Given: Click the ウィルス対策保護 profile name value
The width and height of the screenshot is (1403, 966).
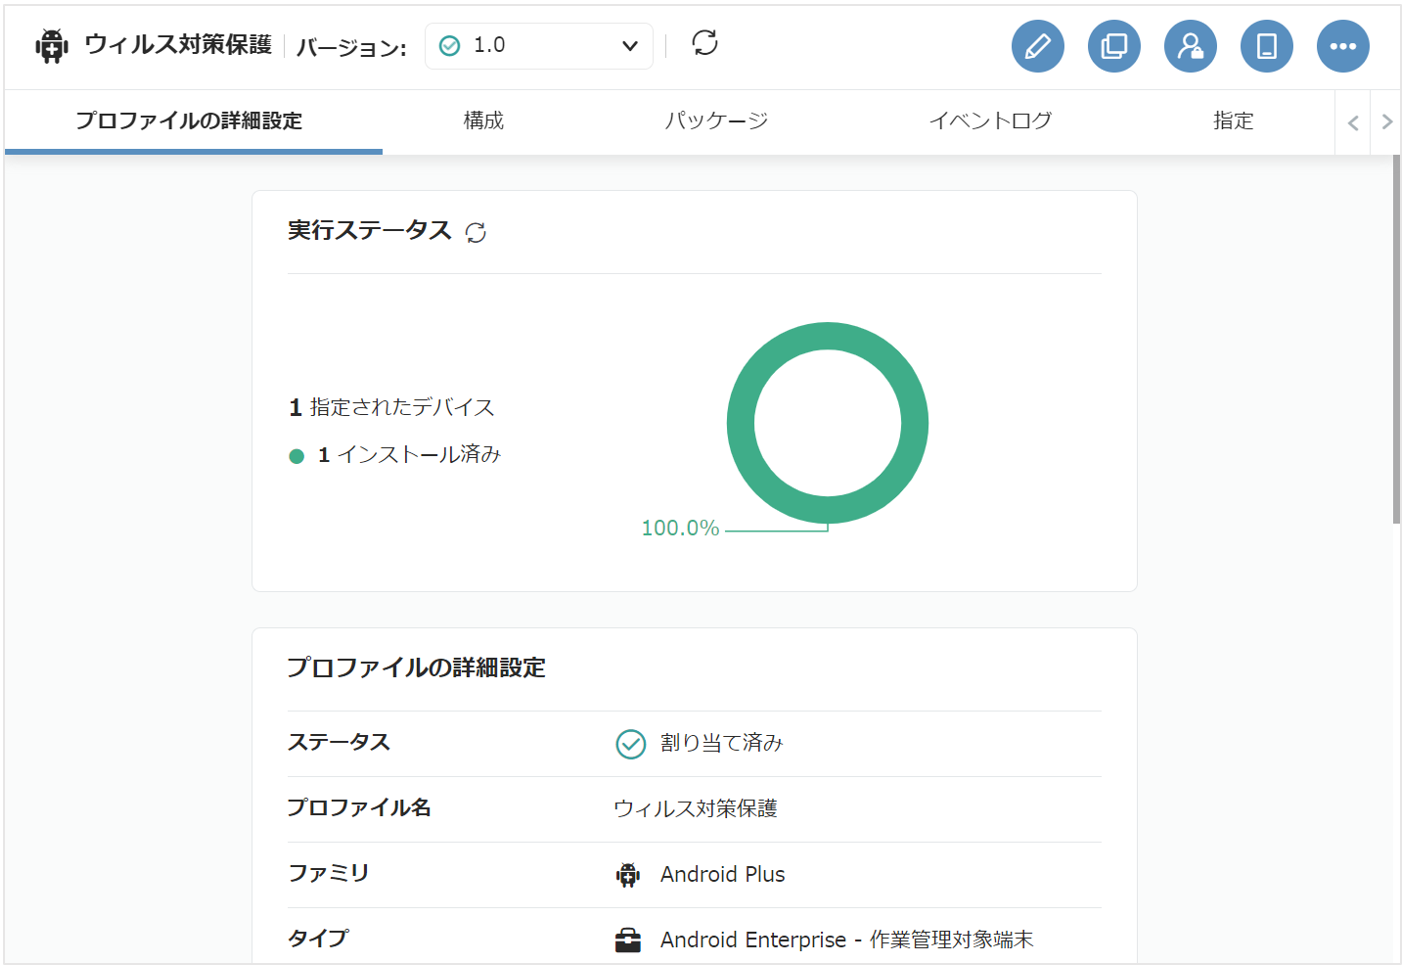Looking at the screenshot, I should [x=696, y=809].
